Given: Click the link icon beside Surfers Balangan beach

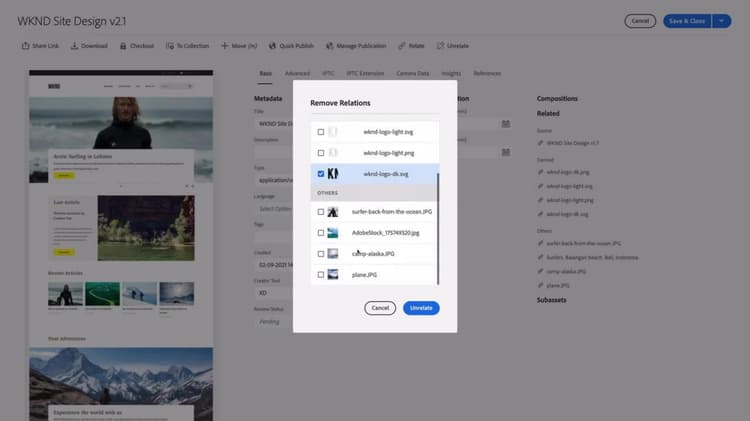Looking at the screenshot, I should click(x=540, y=257).
